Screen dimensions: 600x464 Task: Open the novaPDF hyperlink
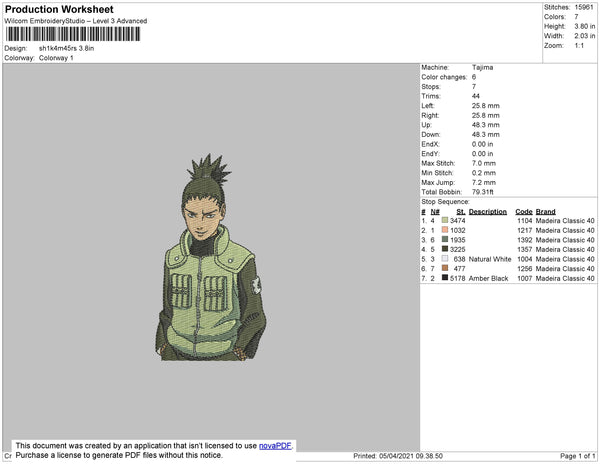coord(275,446)
